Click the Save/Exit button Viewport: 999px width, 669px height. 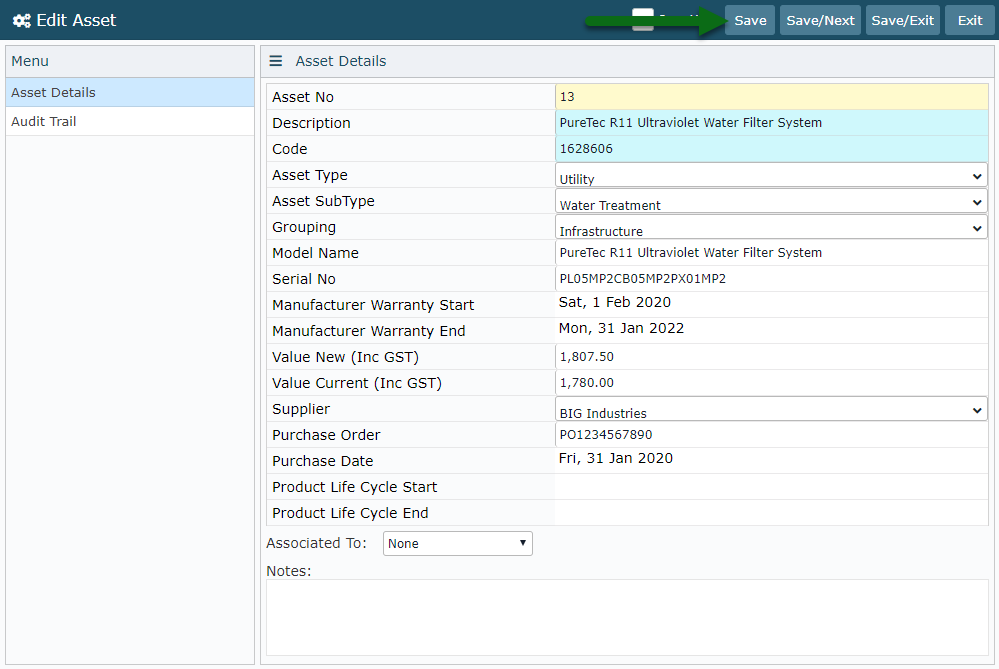tap(902, 20)
